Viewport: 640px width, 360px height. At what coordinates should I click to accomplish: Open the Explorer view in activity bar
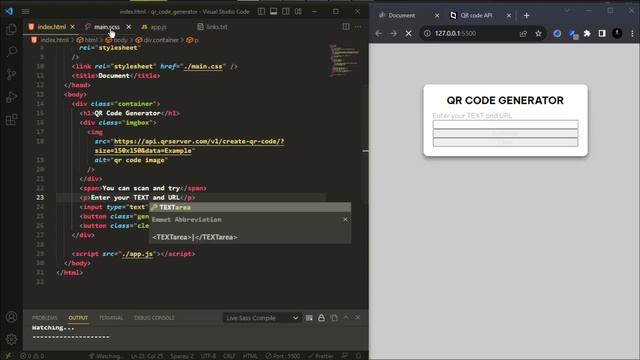click(x=11, y=29)
